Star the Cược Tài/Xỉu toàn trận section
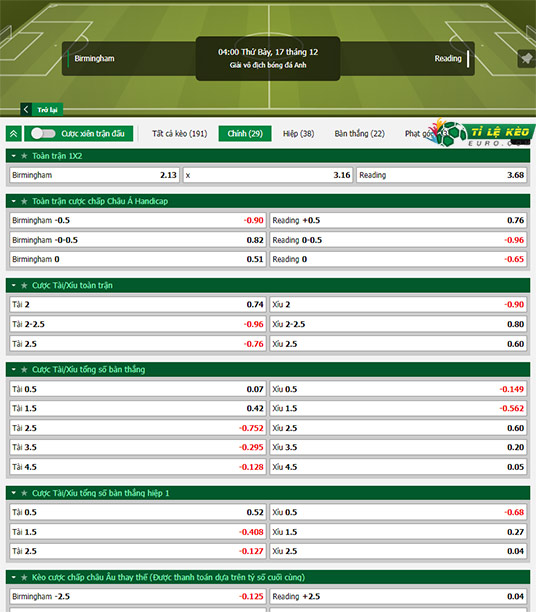 click(24, 285)
